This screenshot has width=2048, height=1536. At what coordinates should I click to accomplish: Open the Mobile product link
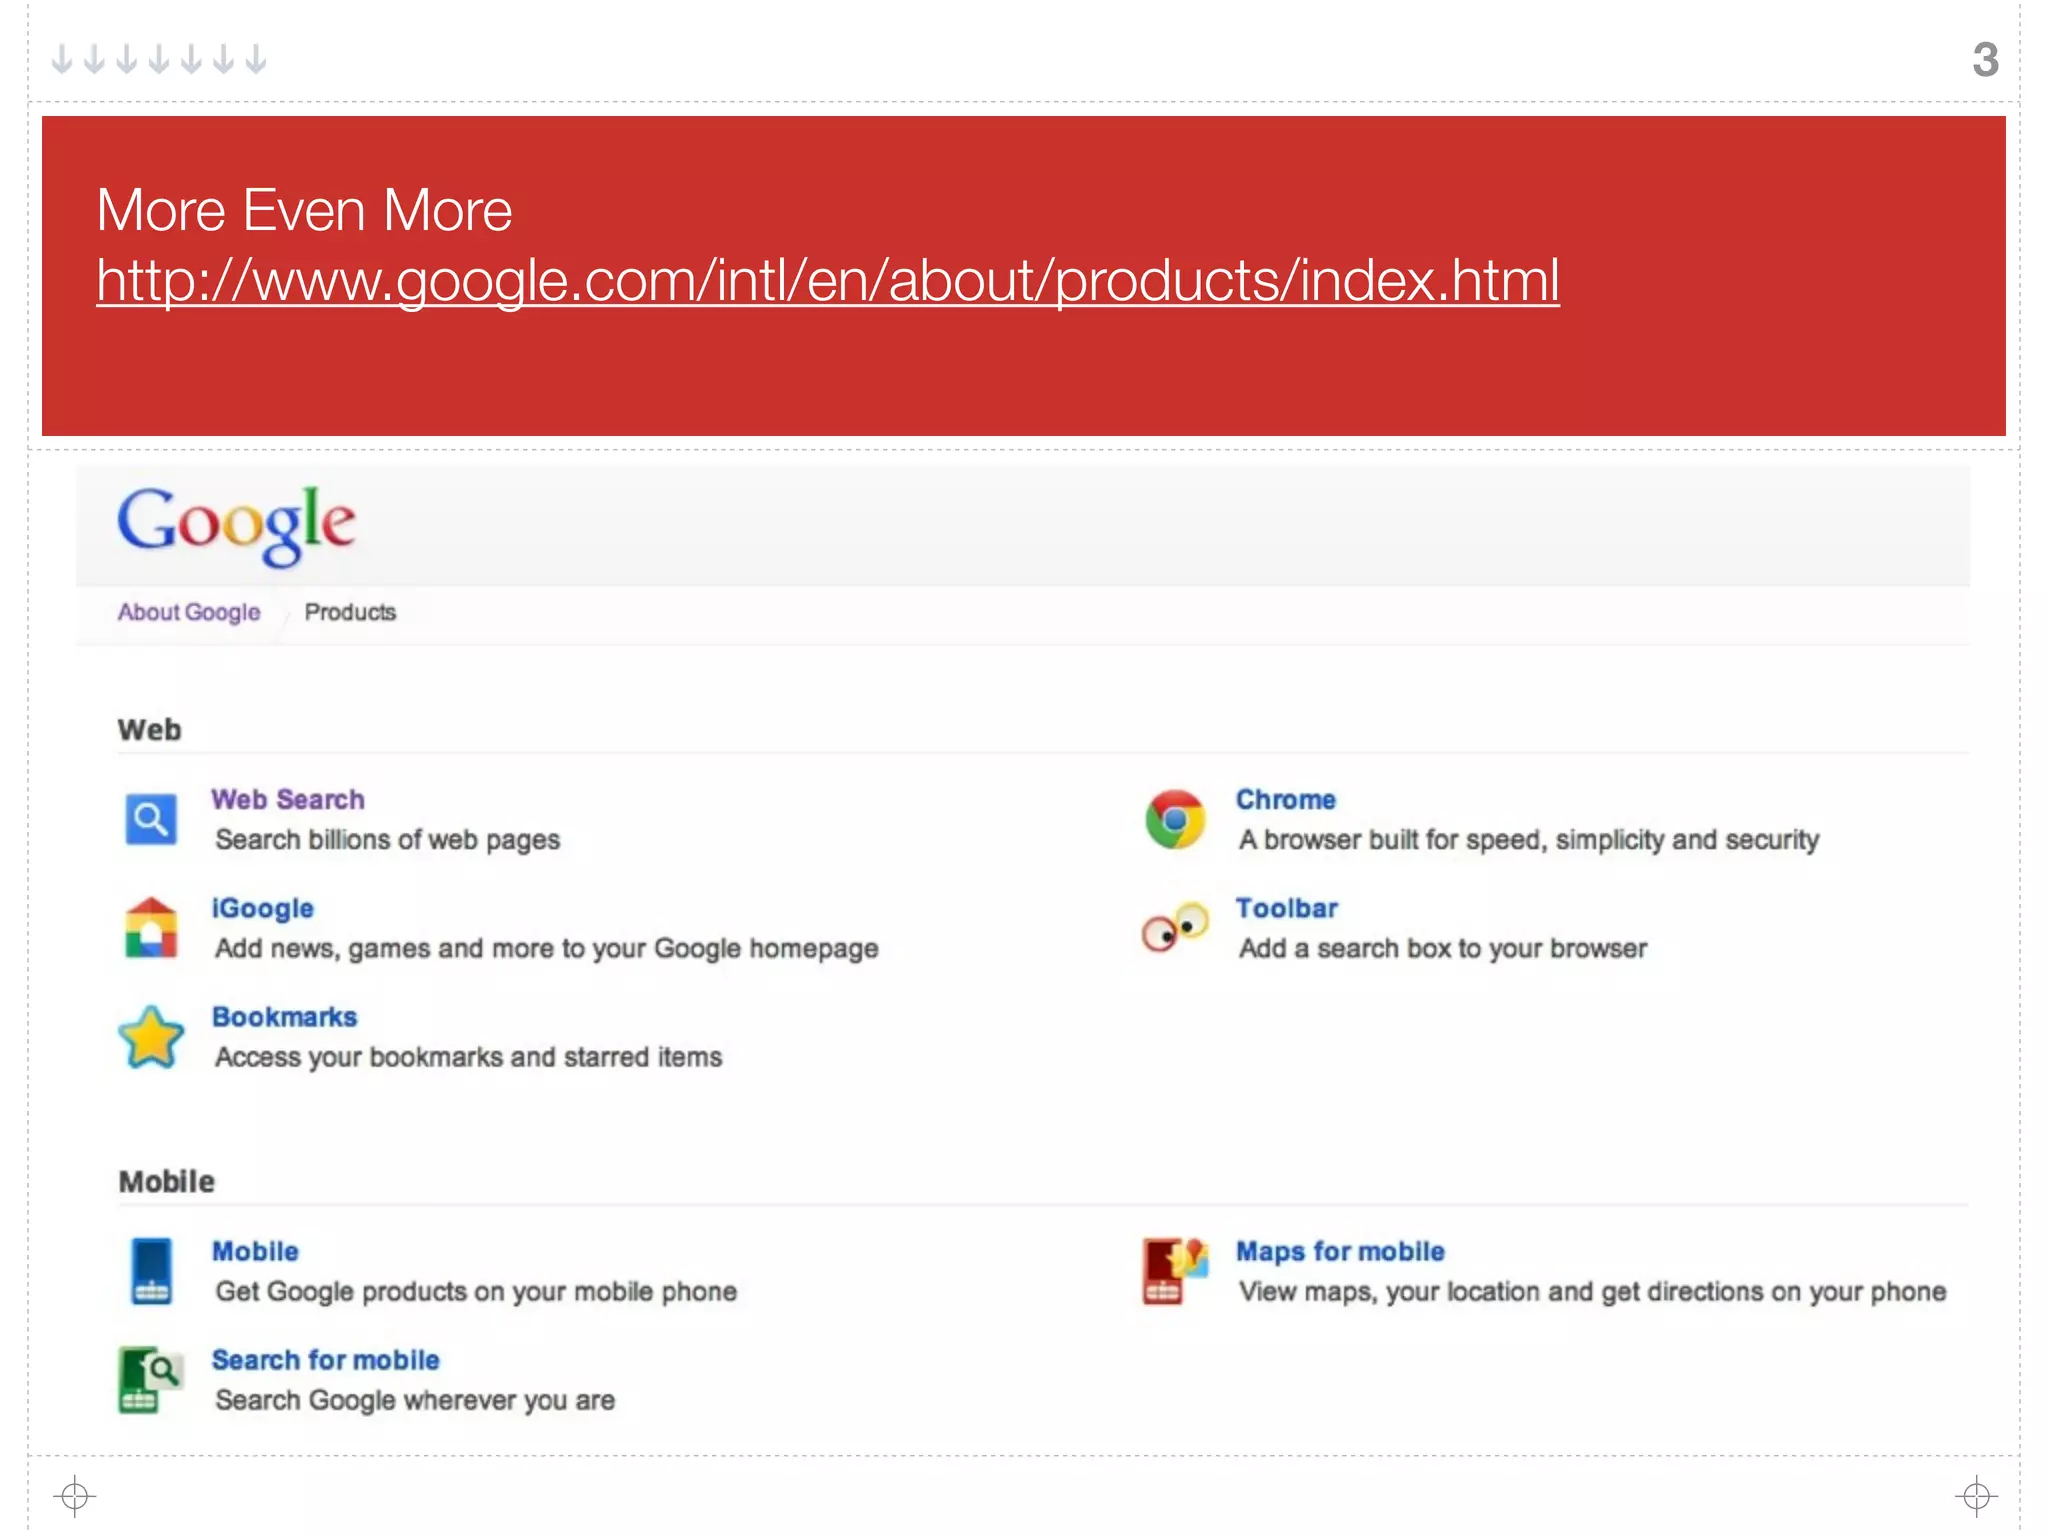[255, 1251]
